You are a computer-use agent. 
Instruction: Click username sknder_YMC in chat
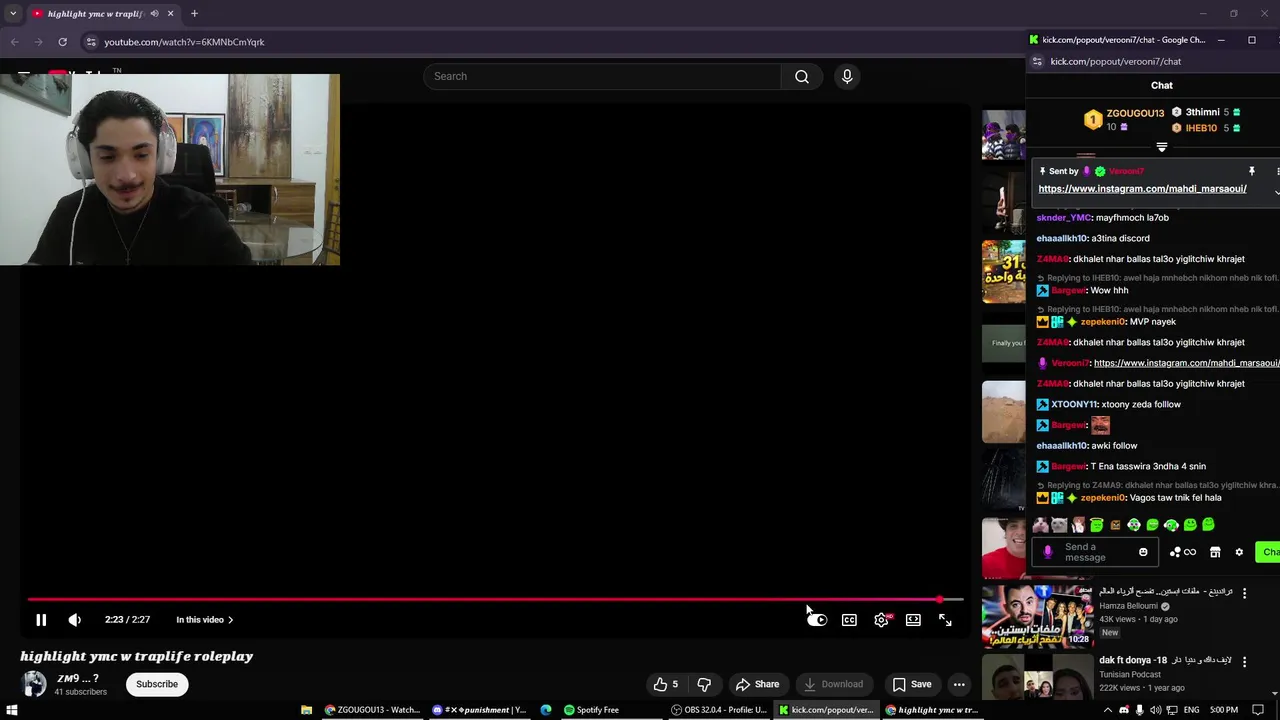pos(1064,218)
